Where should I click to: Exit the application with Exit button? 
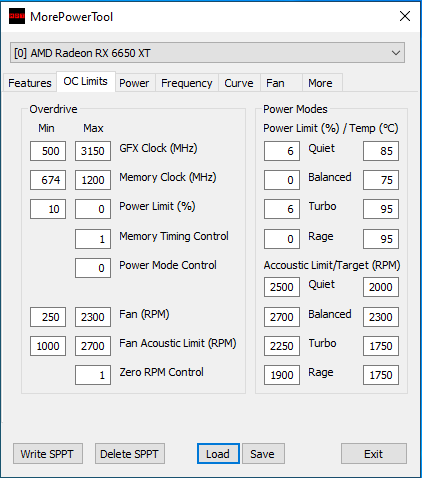click(374, 454)
